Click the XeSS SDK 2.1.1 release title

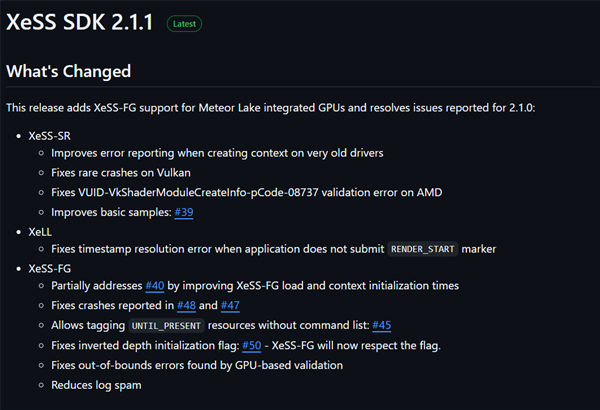click(80, 22)
